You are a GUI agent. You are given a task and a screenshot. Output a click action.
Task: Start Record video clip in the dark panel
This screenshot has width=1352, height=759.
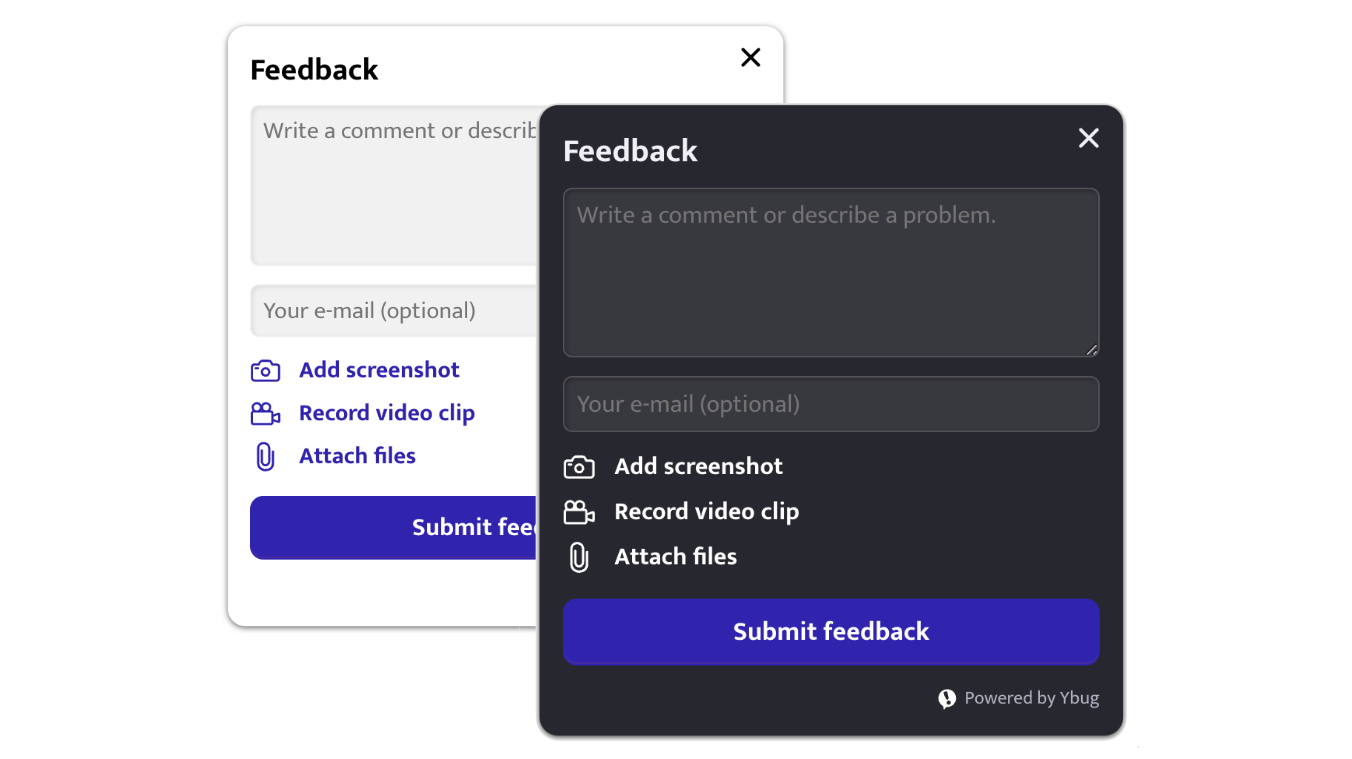[x=706, y=511]
